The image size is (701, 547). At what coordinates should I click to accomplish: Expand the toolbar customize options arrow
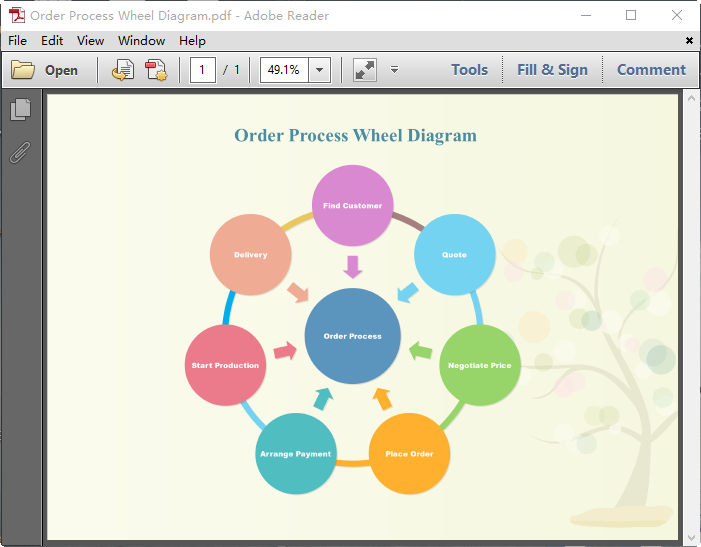click(x=394, y=70)
